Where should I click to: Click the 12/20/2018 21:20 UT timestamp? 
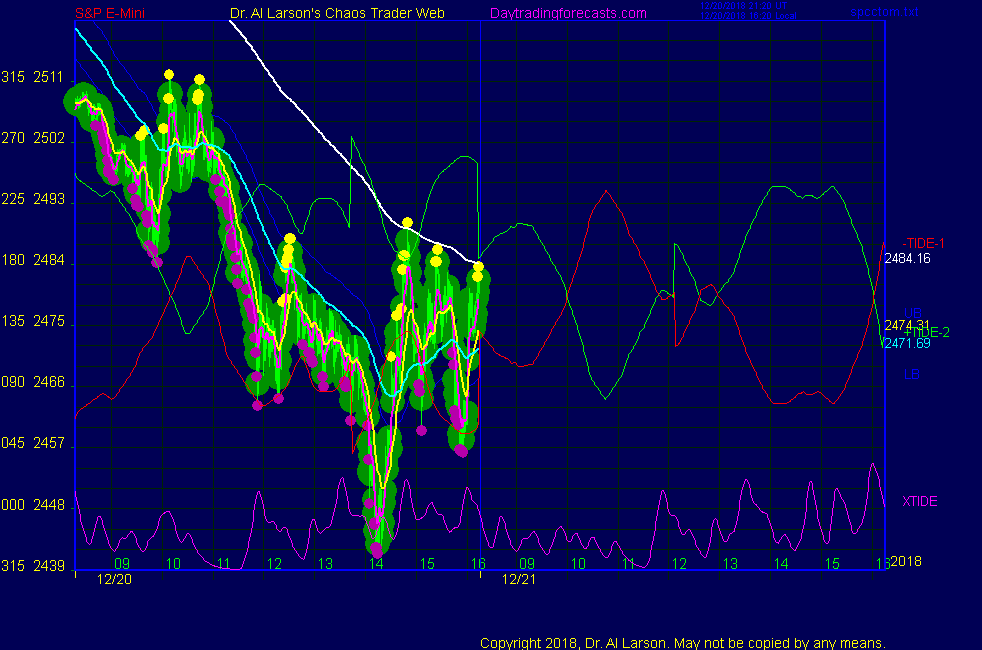[745, 6]
